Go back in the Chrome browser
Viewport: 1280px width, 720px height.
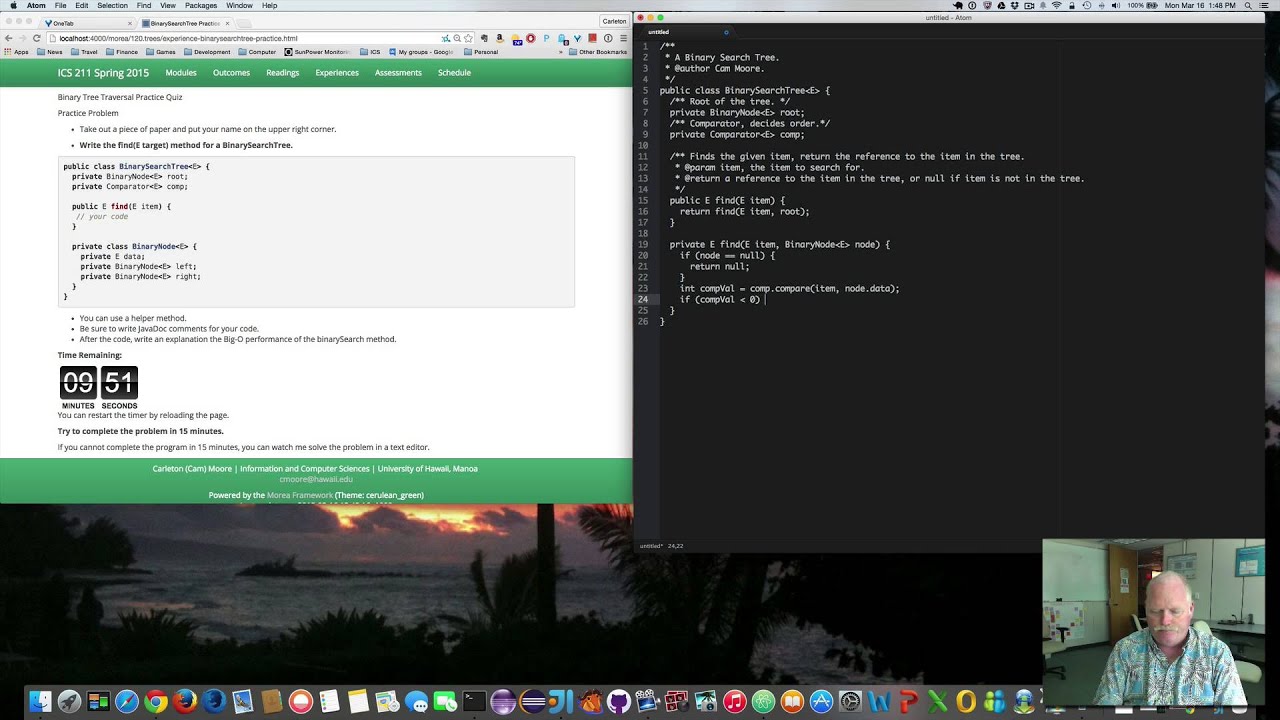9,38
